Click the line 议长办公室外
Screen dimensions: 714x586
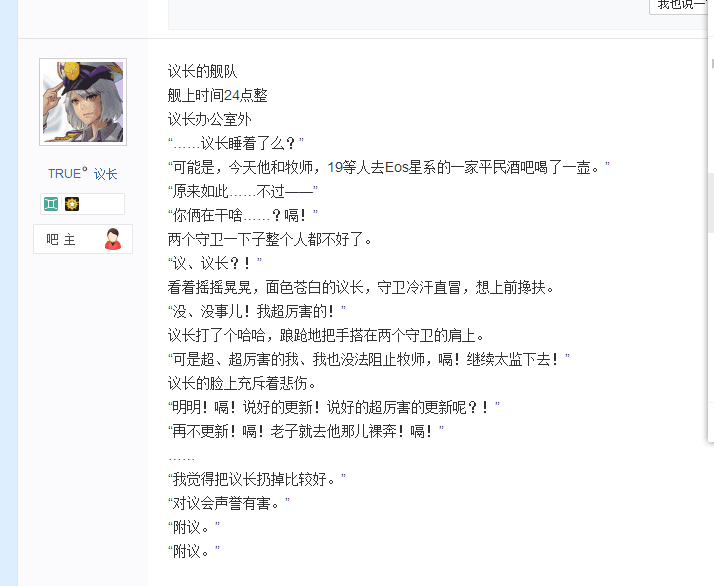pyautogui.click(x=209, y=120)
